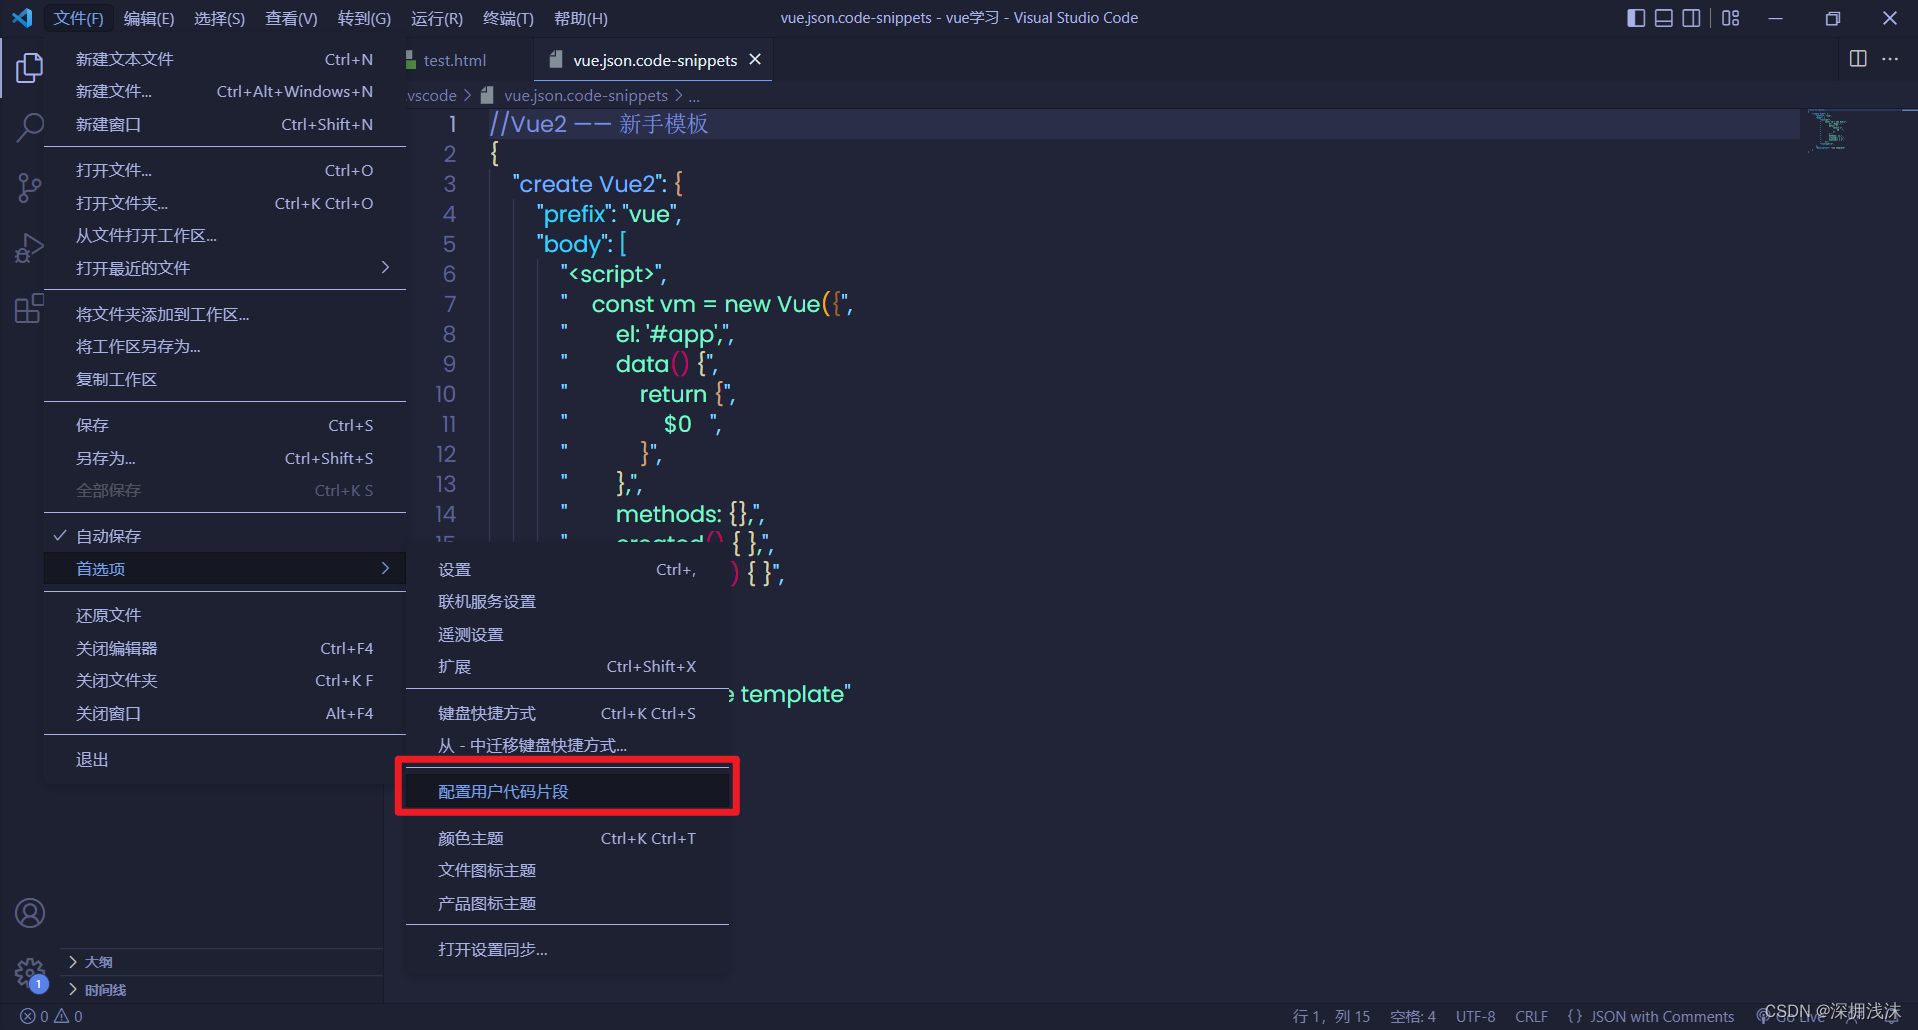Open 遥测设置 in submenu

[567, 634]
